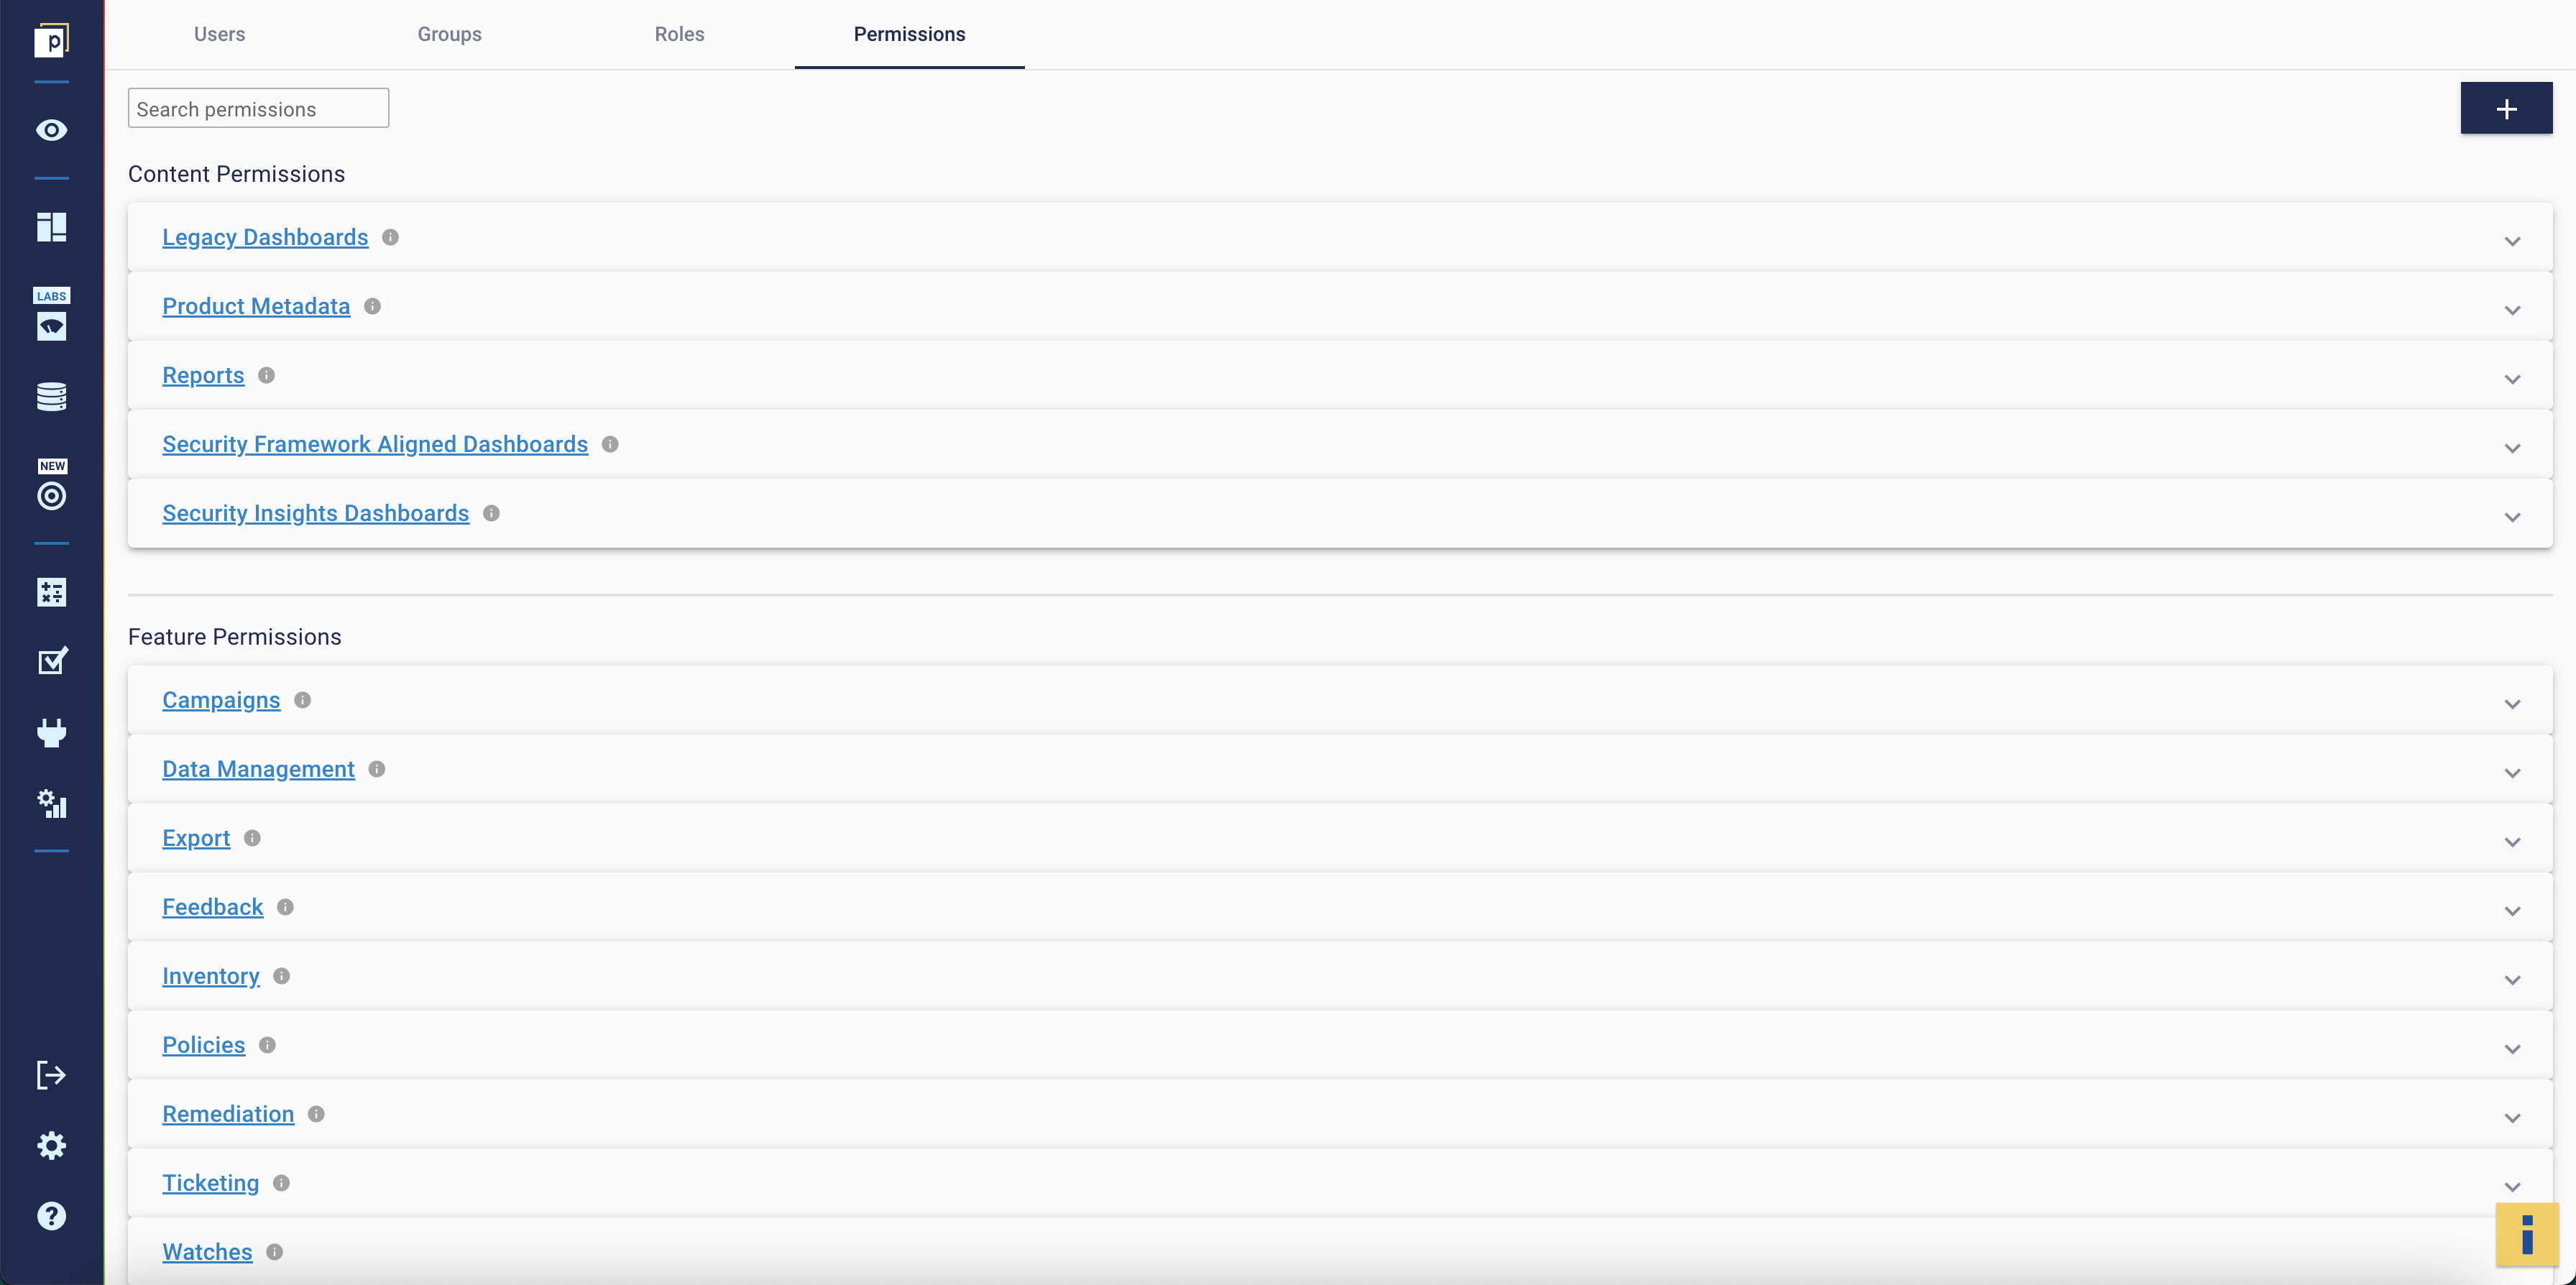Click info icon next to Data Management
The width and height of the screenshot is (2576, 1285).
[376, 769]
